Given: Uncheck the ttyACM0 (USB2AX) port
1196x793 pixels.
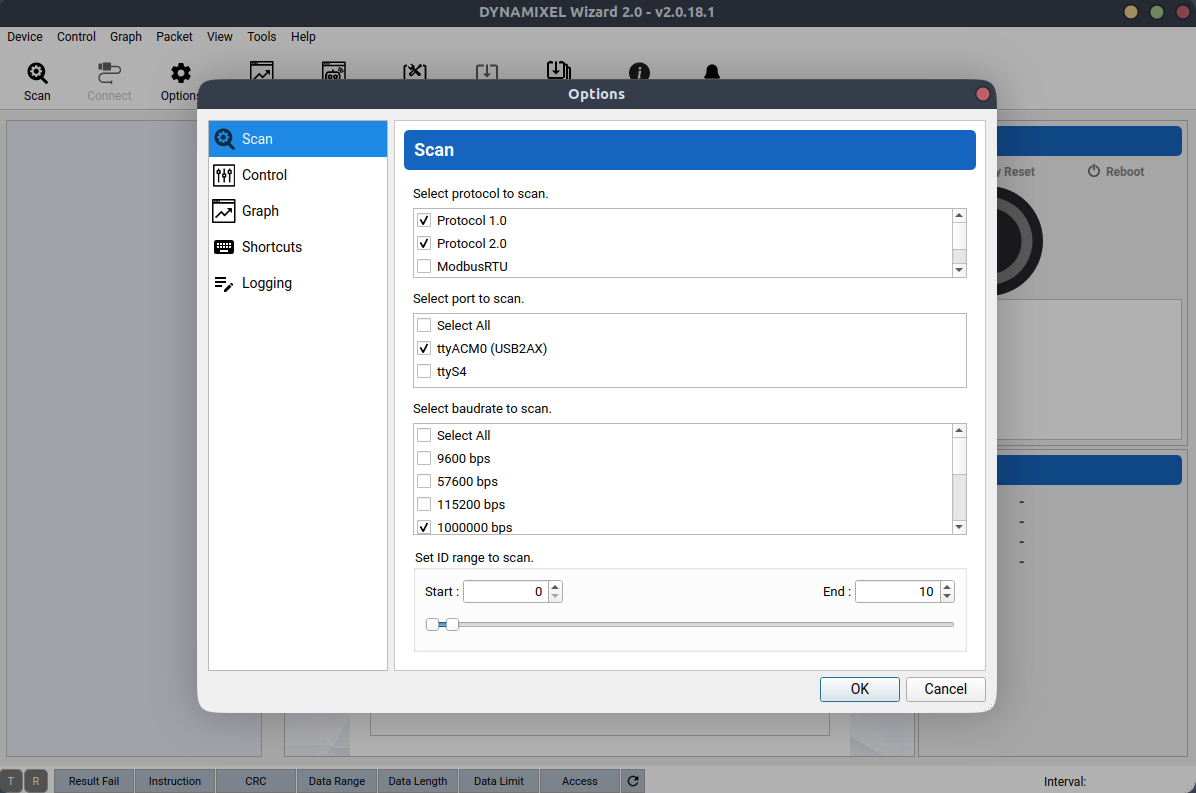Looking at the screenshot, I should (x=424, y=349).
